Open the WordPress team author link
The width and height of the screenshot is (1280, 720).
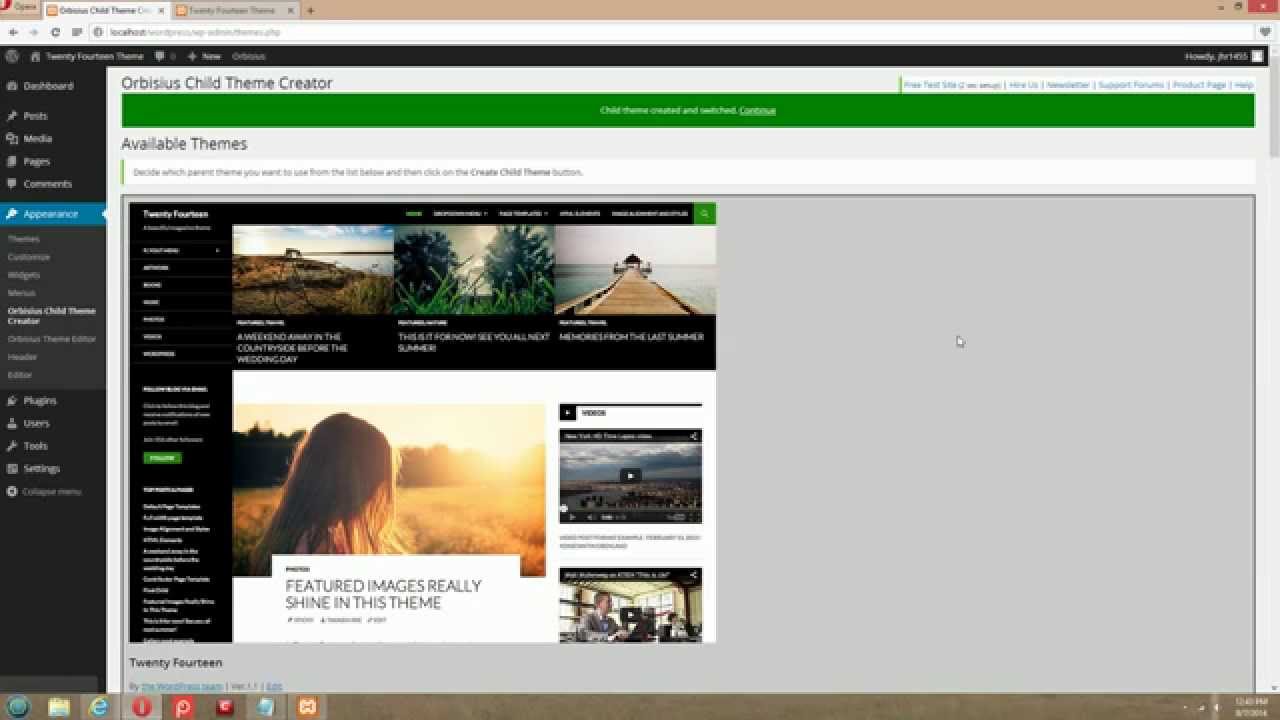point(182,686)
